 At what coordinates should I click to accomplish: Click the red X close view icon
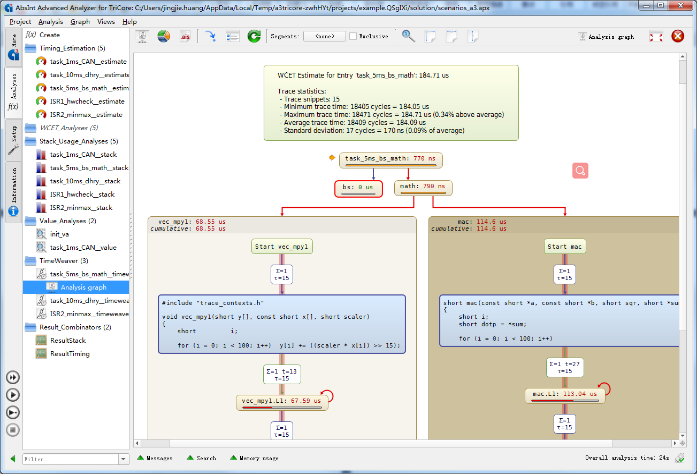677,36
